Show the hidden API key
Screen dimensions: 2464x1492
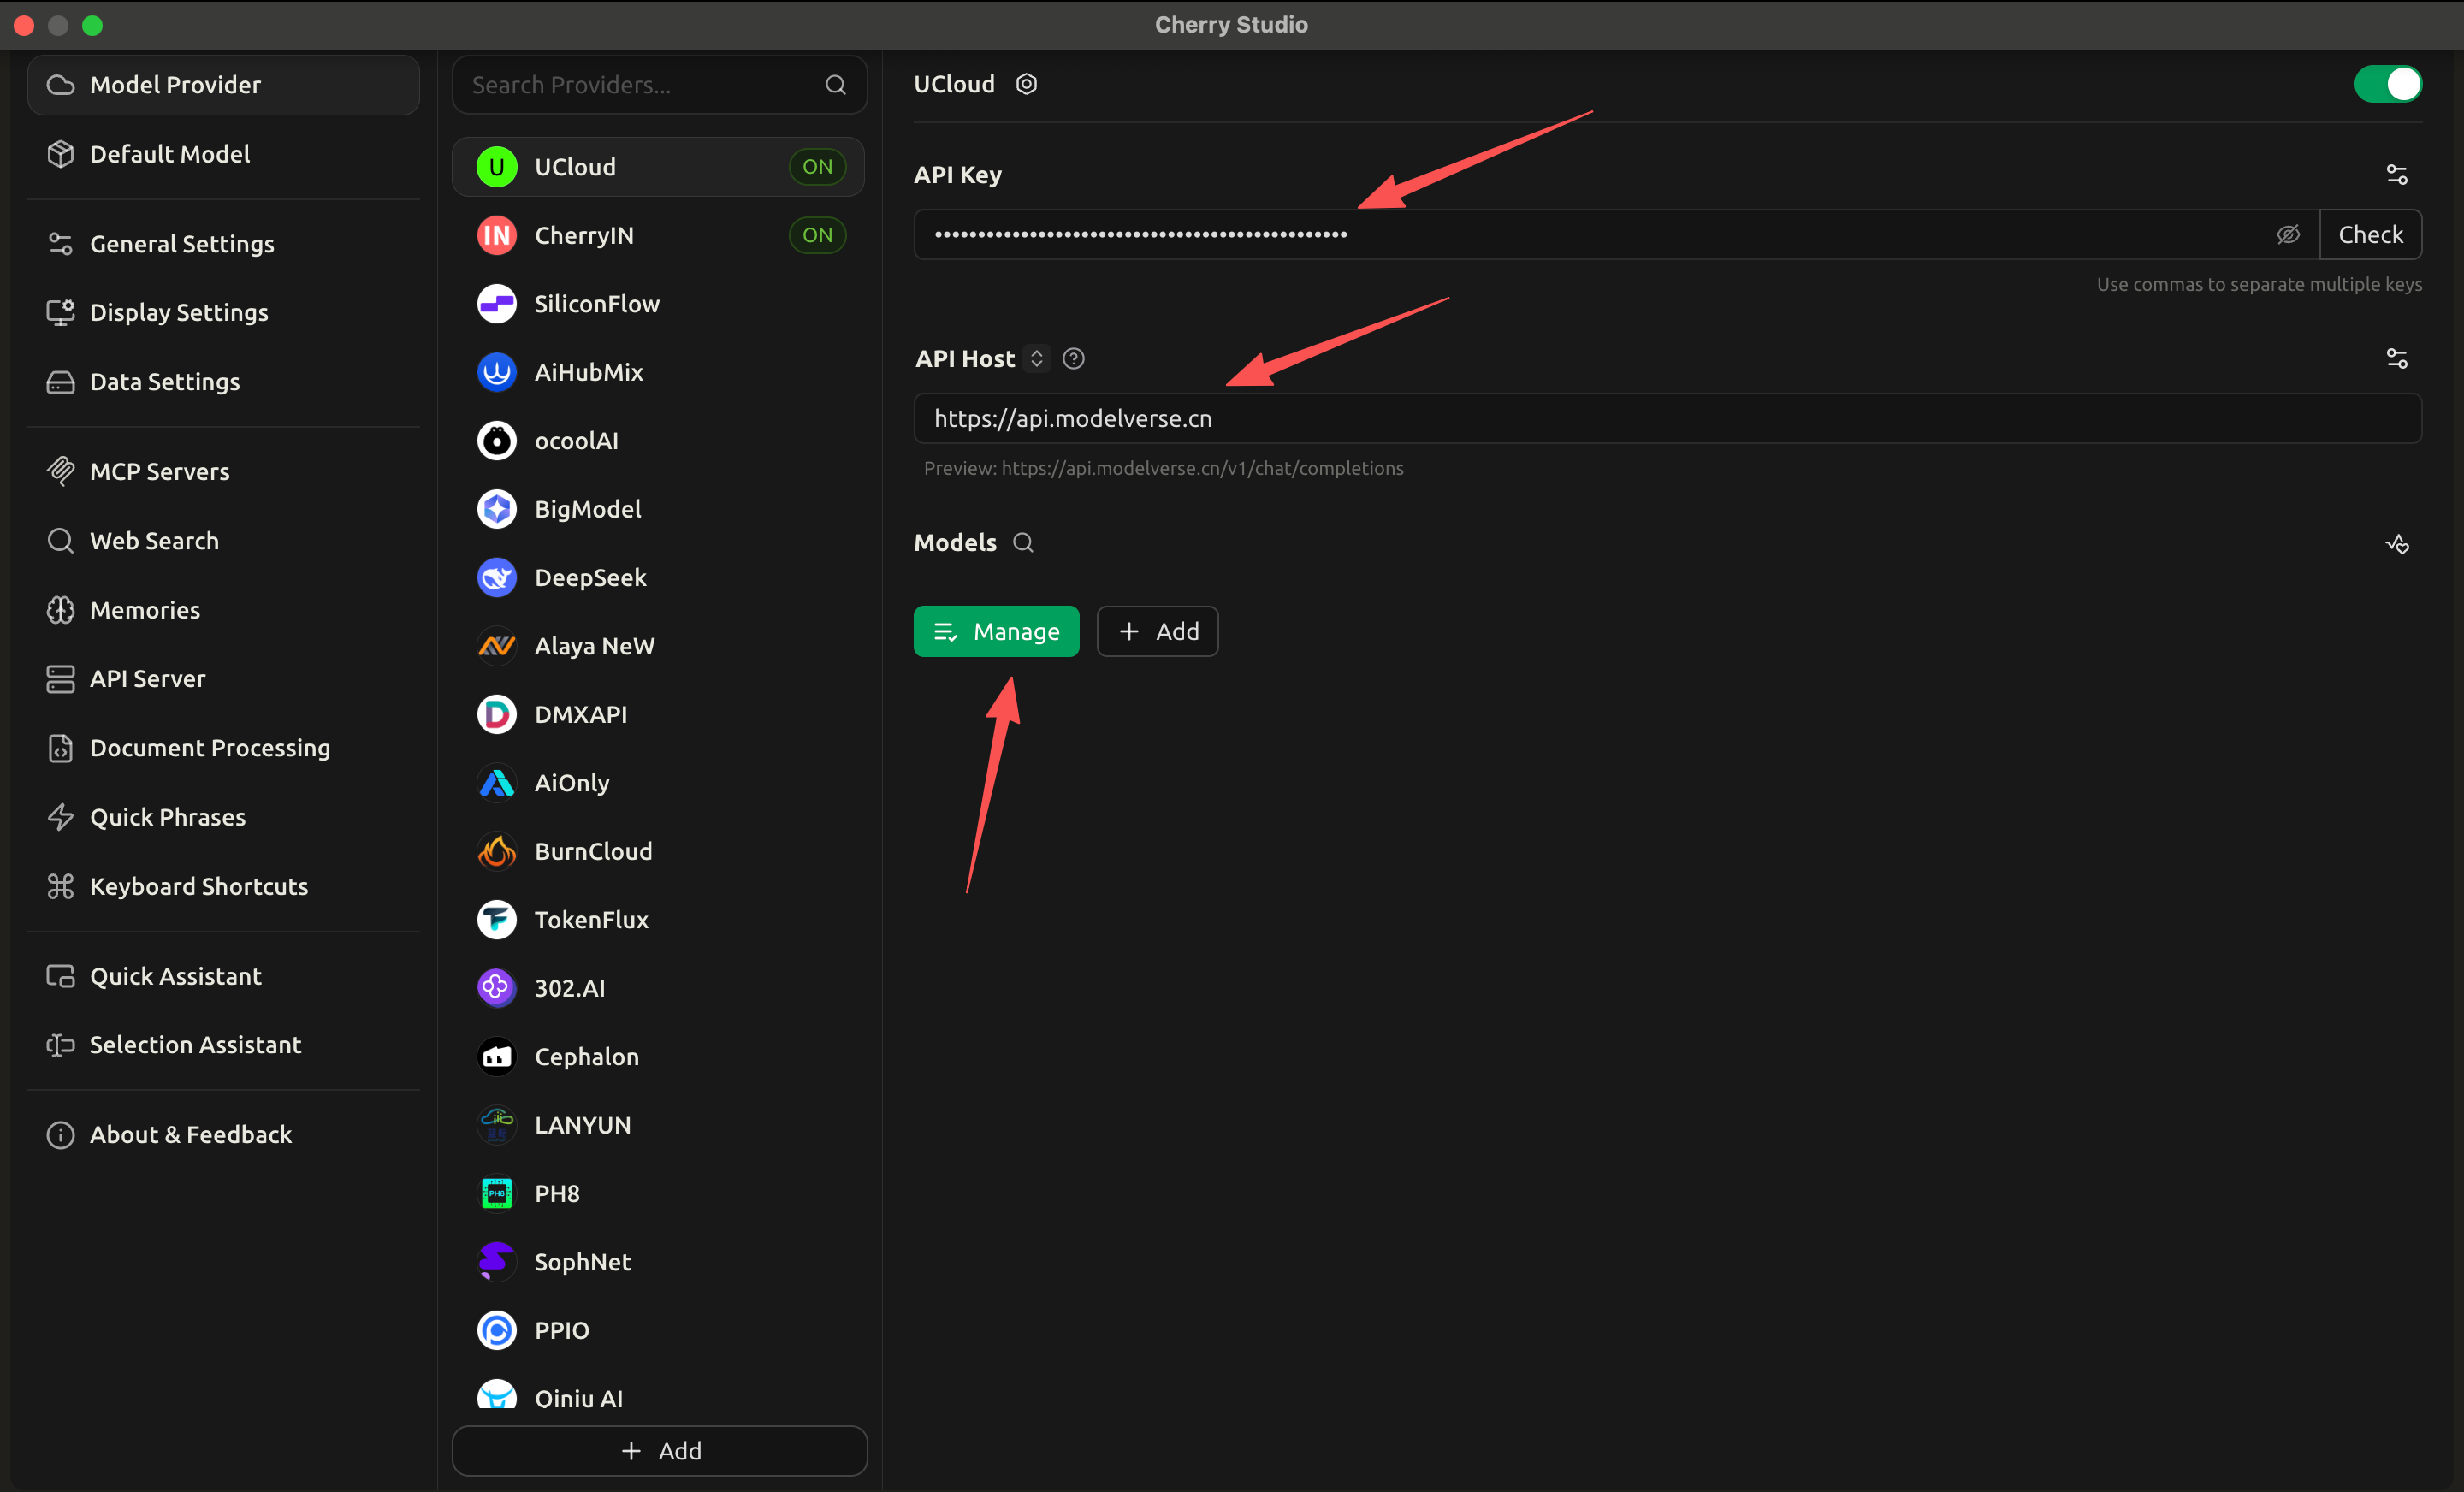[2287, 235]
